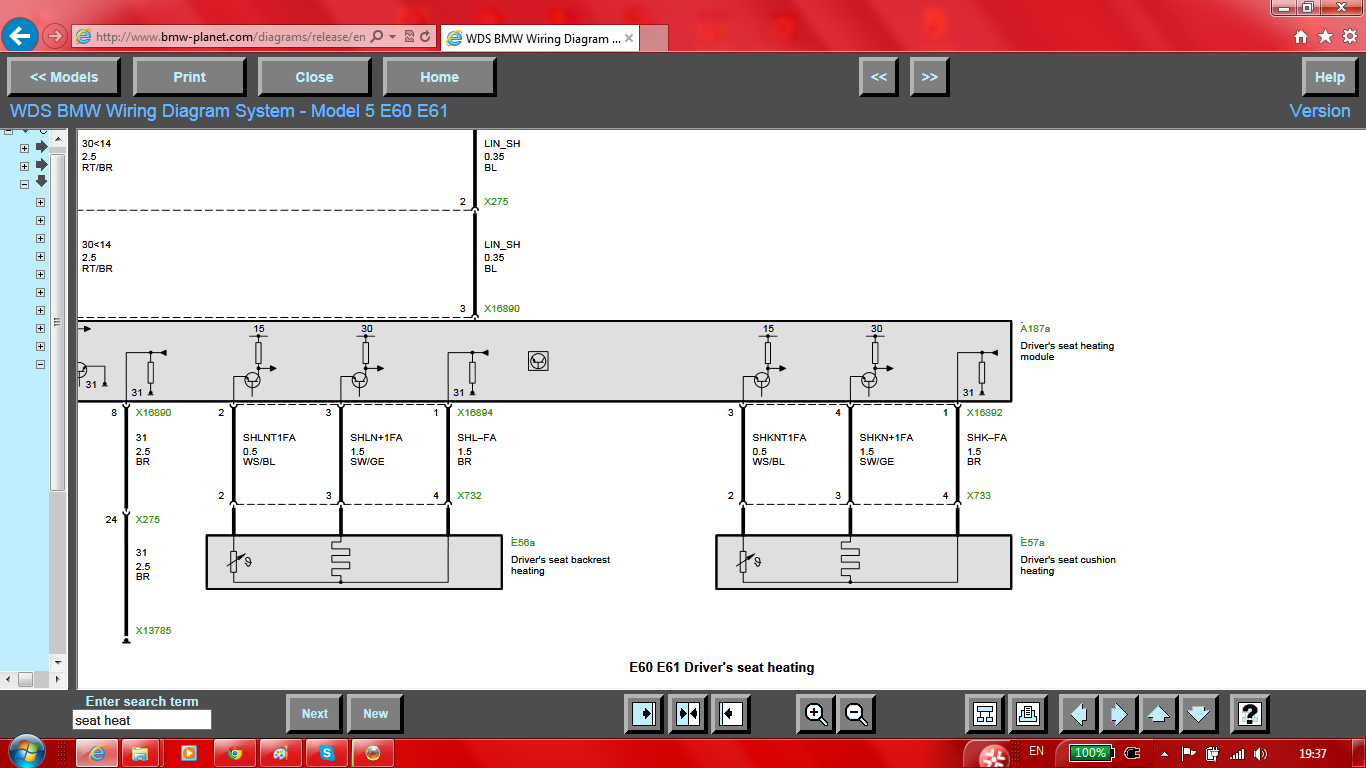Open the hierarchy tree view icon
1366x768 pixels.
(985, 714)
